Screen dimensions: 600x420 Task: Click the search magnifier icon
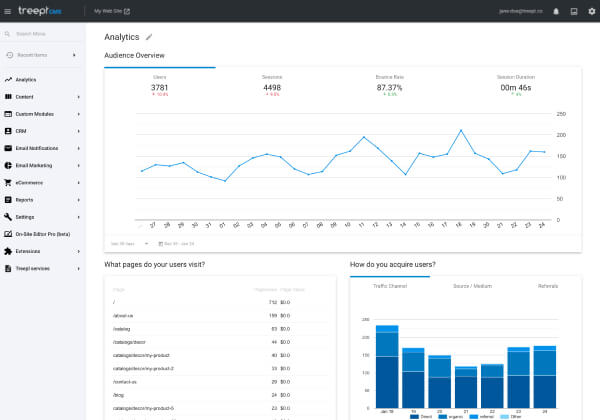(x=7, y=34)
